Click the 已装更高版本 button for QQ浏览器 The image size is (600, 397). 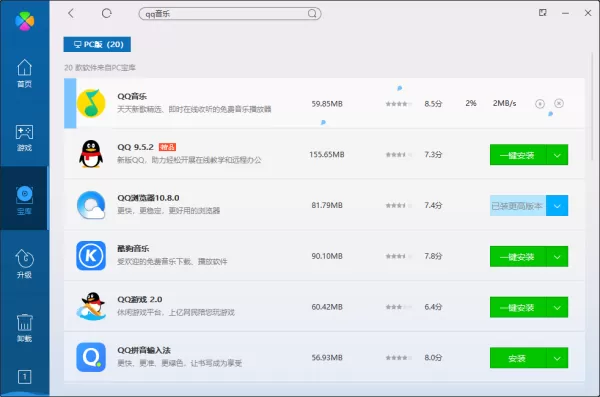click(x=518, y=206)
